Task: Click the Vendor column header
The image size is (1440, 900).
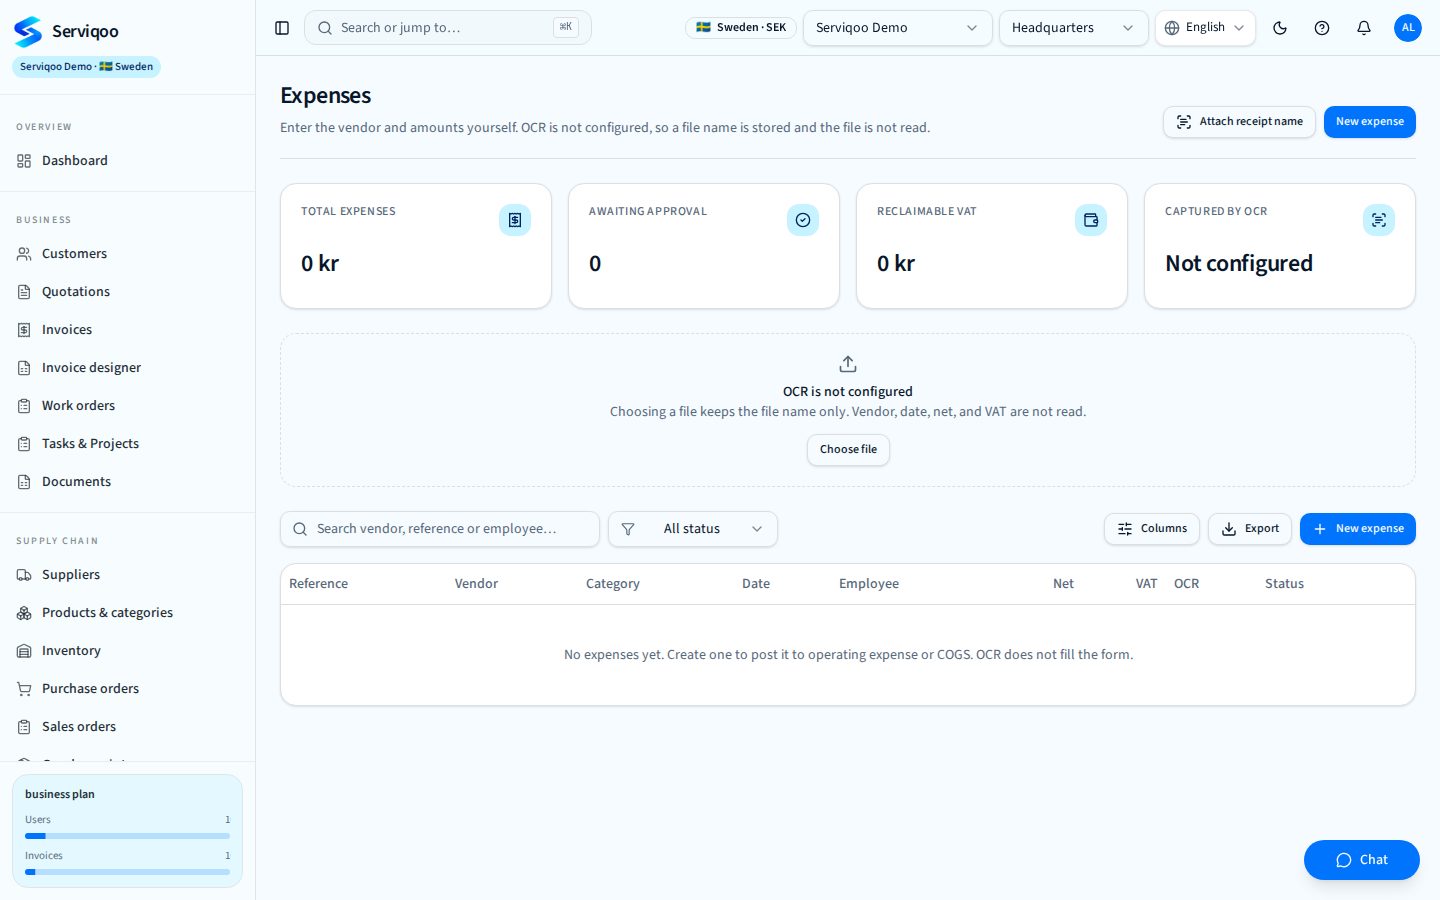Action: click(476, 584)
